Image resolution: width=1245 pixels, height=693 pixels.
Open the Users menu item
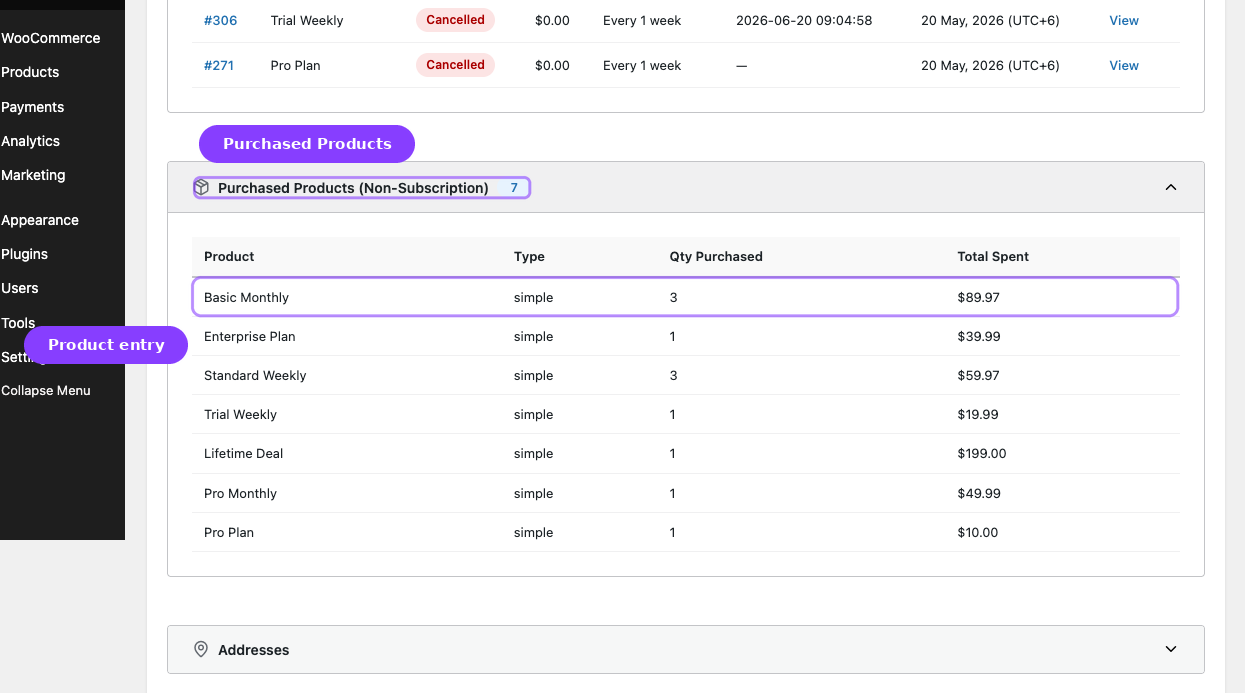(20, 288)
